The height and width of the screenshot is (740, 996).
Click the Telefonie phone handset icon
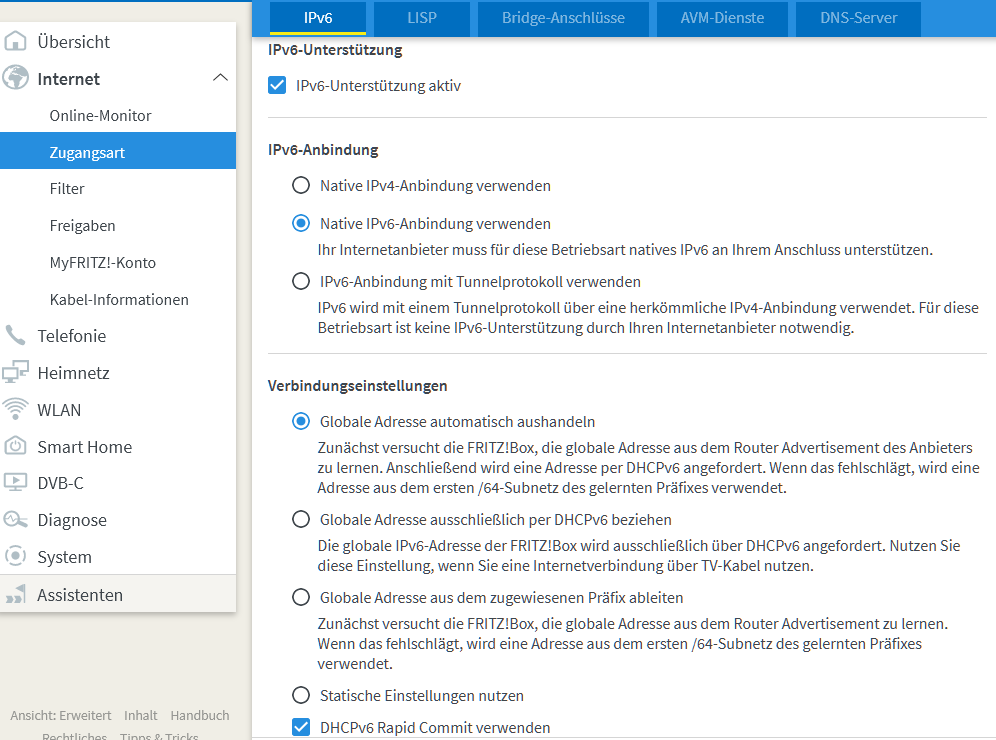click(x=15, y=335)
